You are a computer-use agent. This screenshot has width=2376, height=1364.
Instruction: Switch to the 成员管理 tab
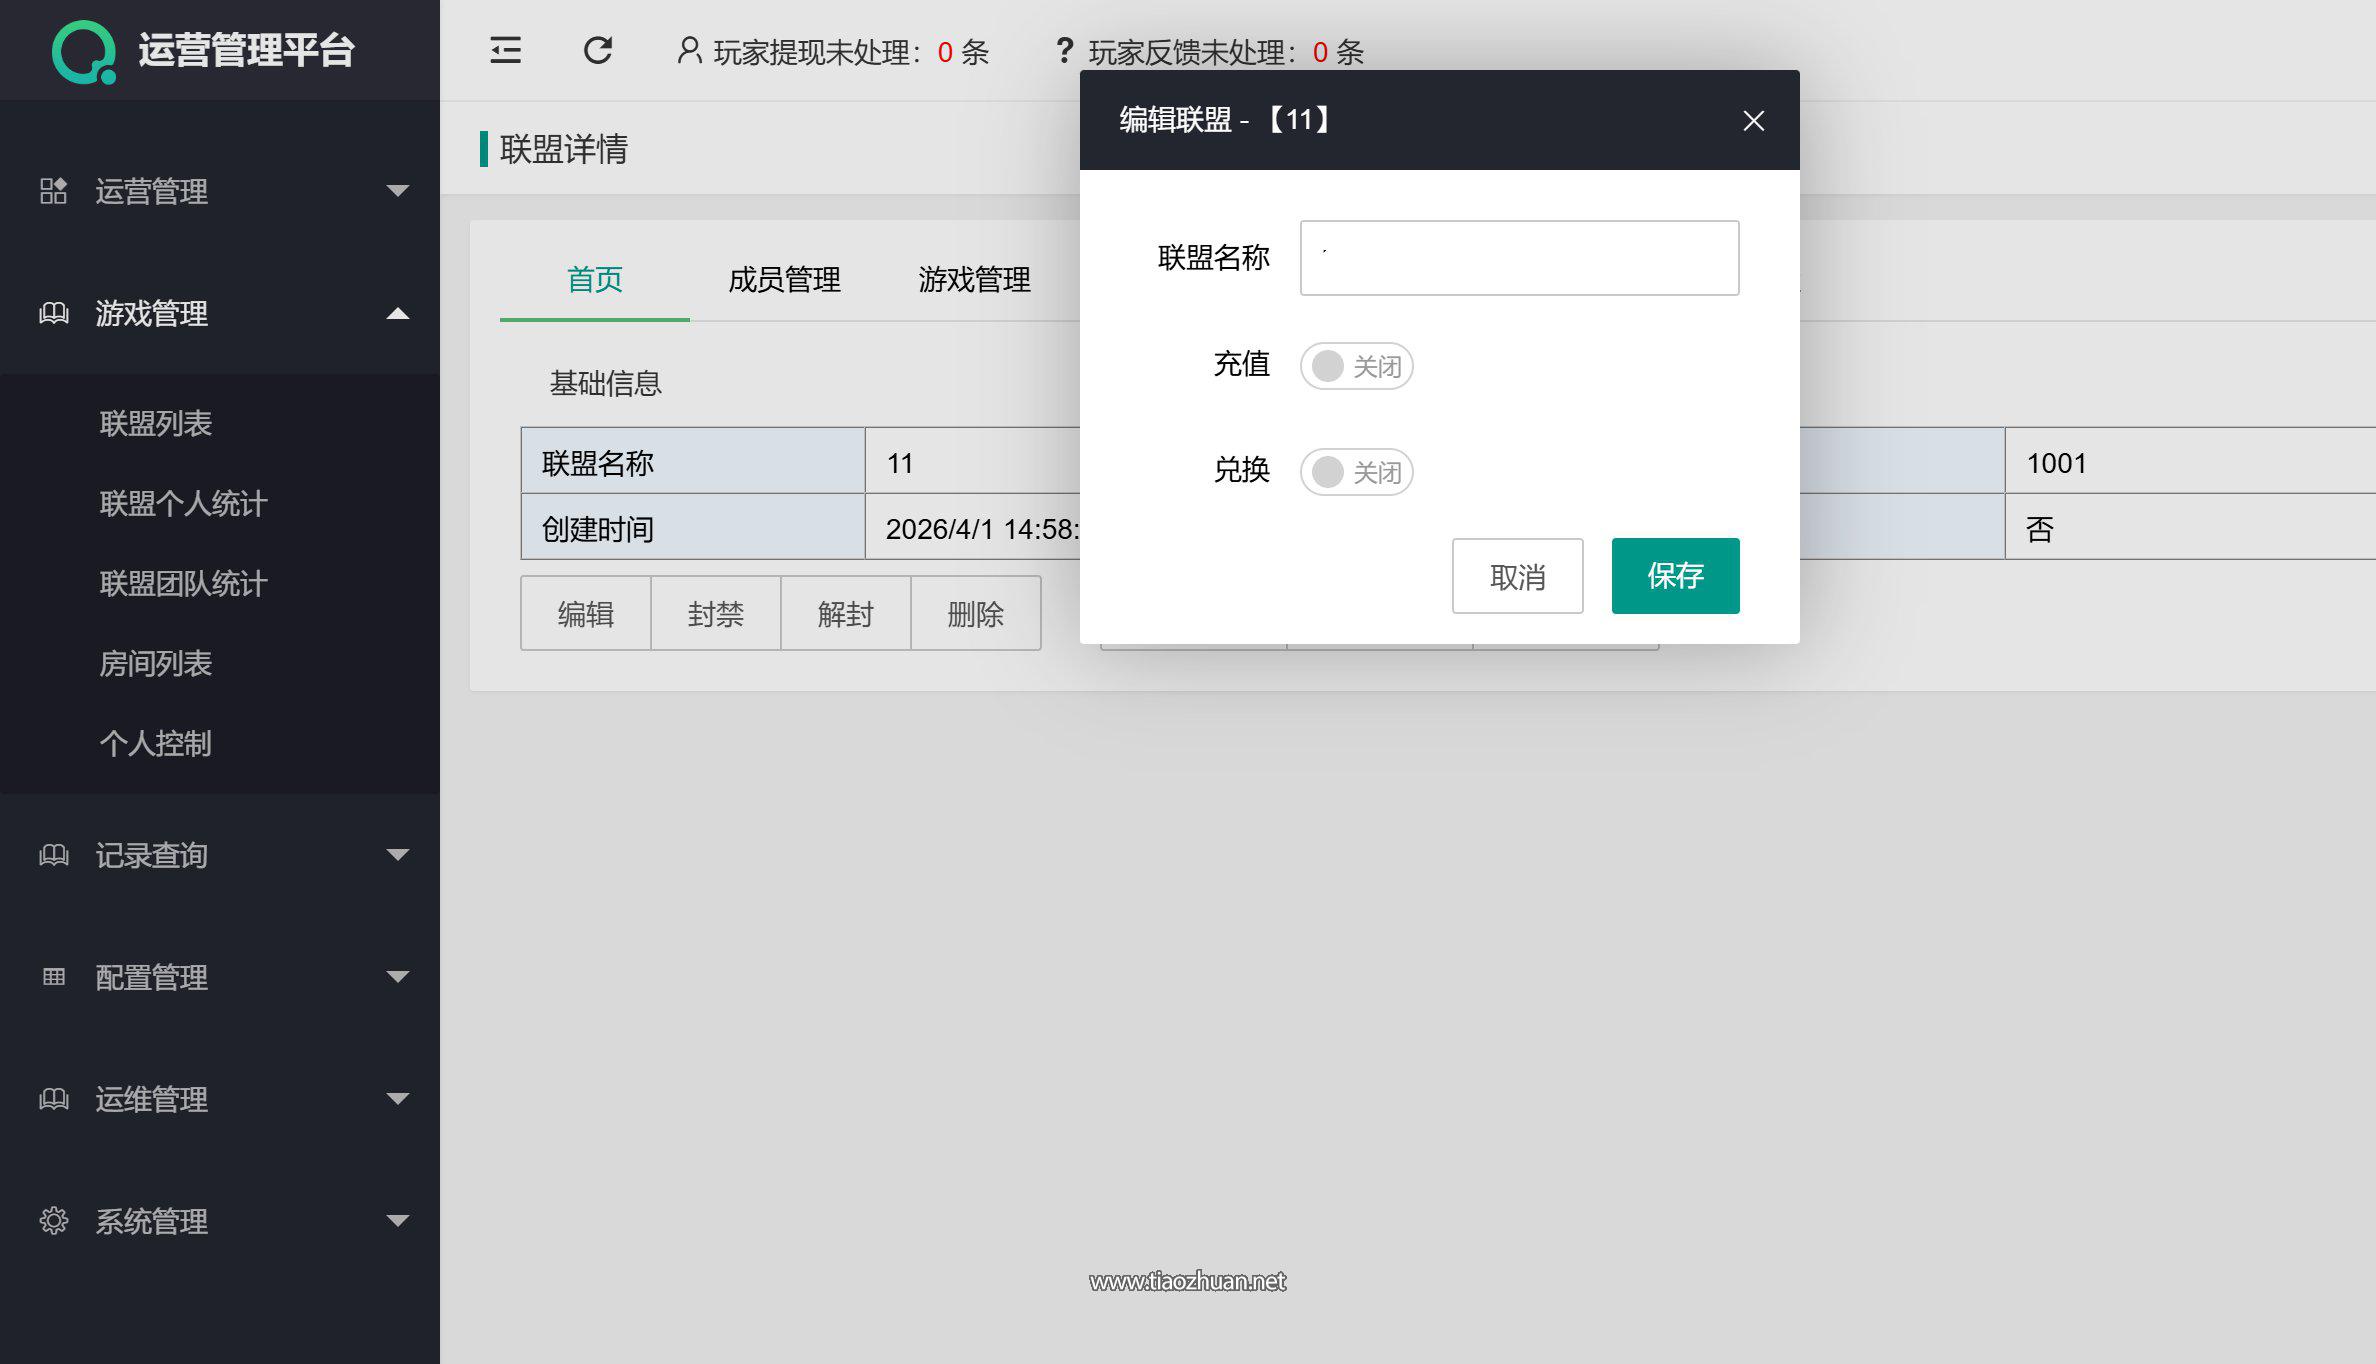tap(784, 279)
